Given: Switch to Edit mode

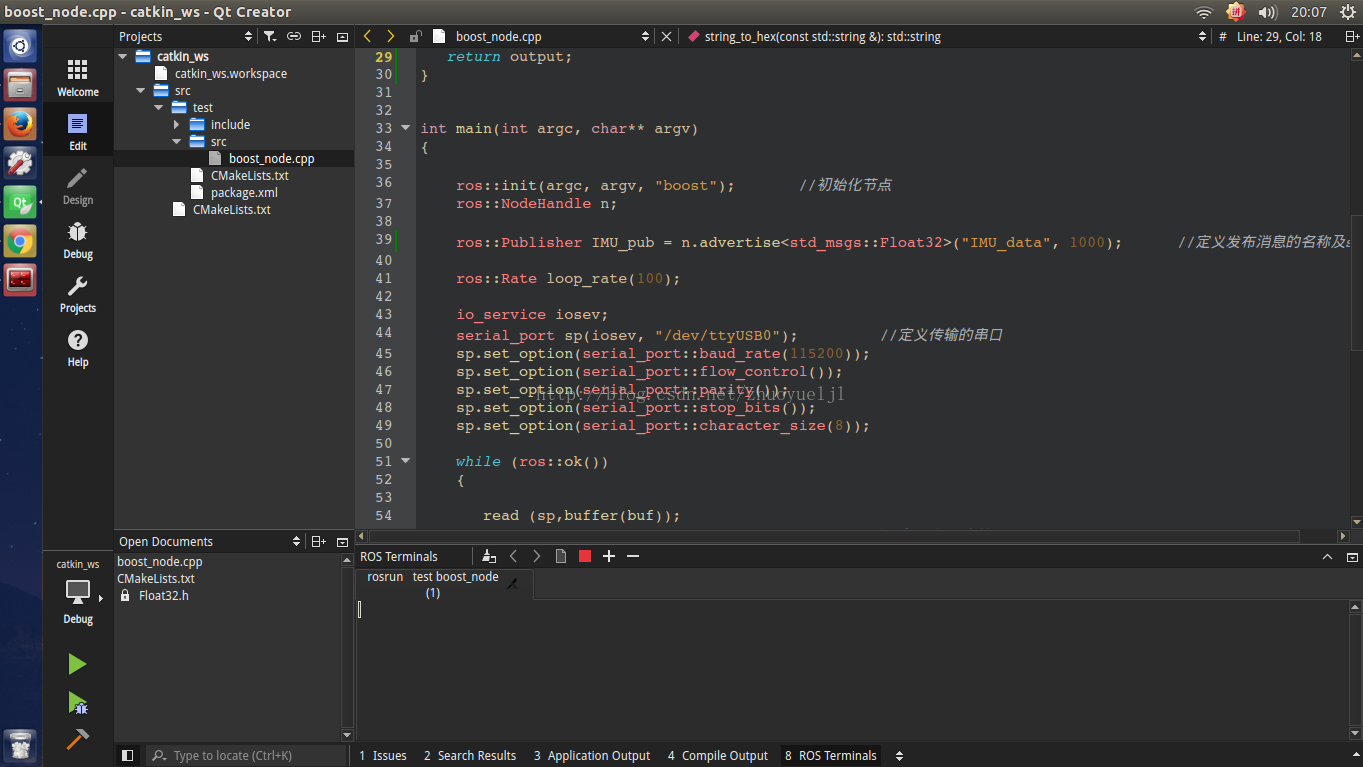Looking at the screenshot, I should pyautogui.click(x=77, y=131).
